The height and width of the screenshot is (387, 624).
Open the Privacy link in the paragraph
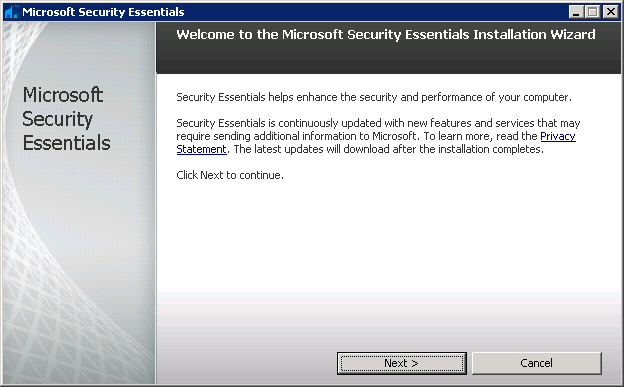(x=558, y=136)
